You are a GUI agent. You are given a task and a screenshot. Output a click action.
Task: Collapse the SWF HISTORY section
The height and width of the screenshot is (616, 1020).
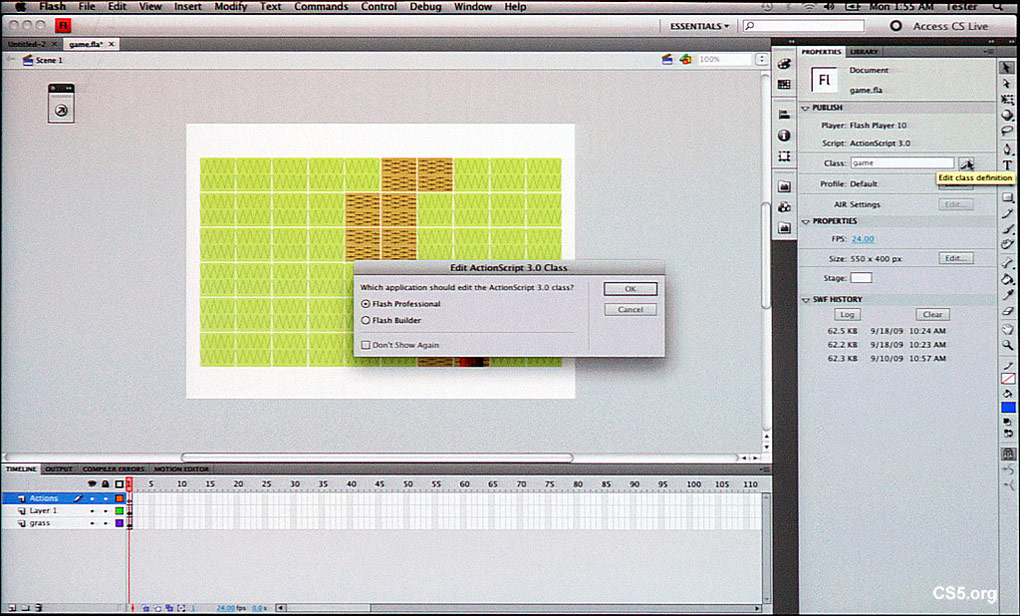pos(805,300)
